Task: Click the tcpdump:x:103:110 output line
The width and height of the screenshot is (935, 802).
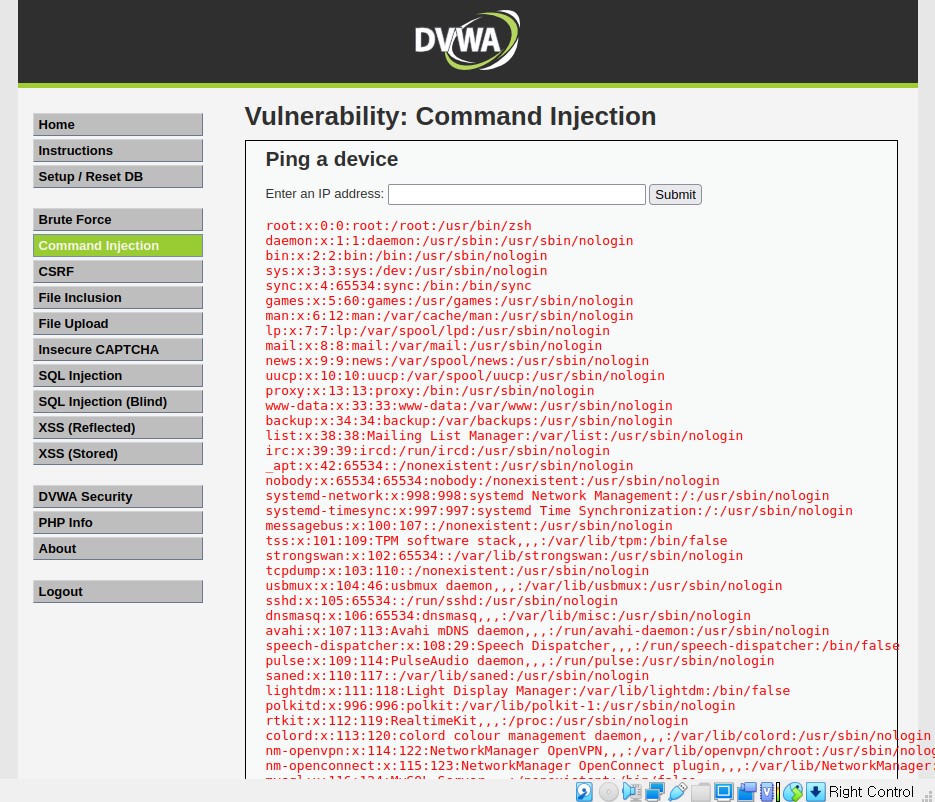Action: point(457,571)
